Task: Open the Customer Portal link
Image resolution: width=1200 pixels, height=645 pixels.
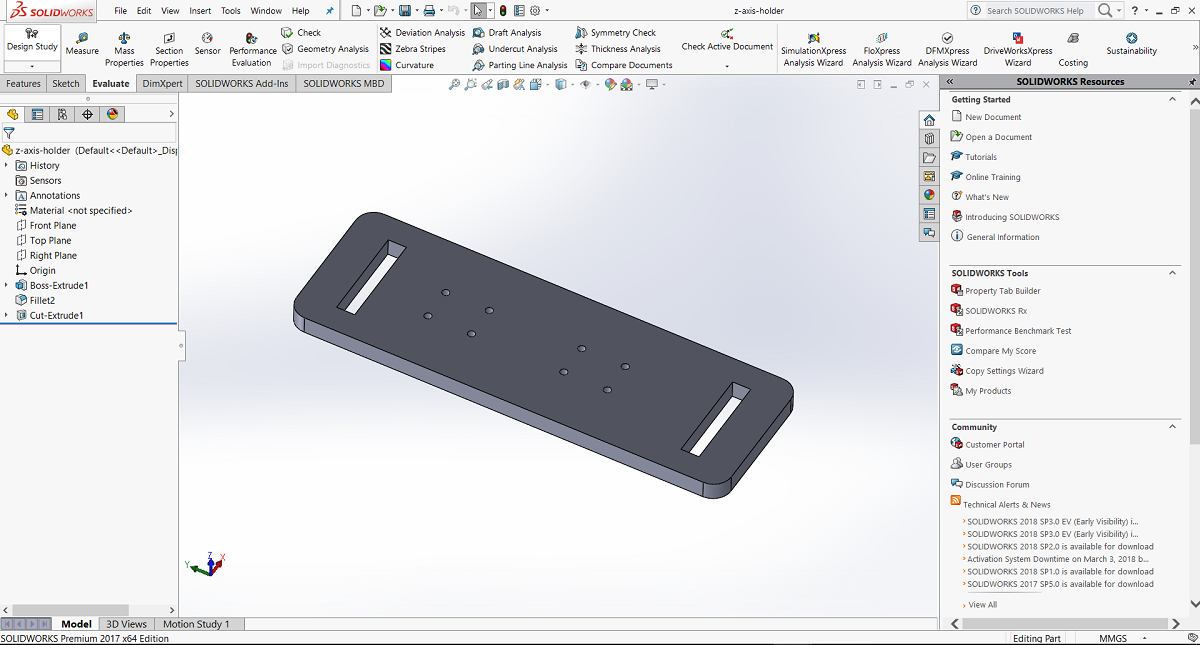Action: 995,445
